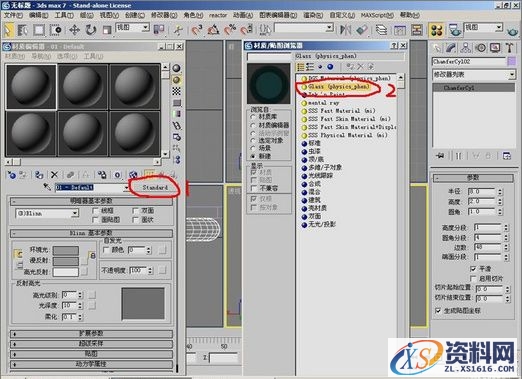Image resolution: width=522 pixels, height=379 pixels.
Task: Click the Quick Render teapot icon
Action: [x=513, y=32]
